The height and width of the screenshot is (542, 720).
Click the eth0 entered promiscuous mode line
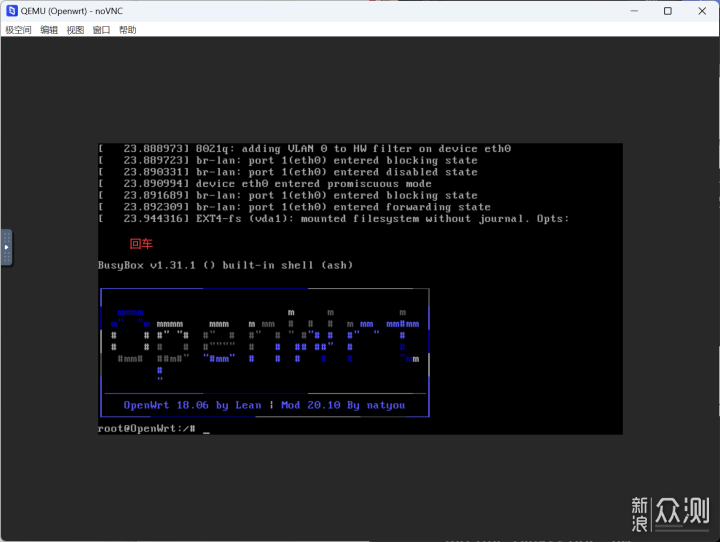point(265,183)
